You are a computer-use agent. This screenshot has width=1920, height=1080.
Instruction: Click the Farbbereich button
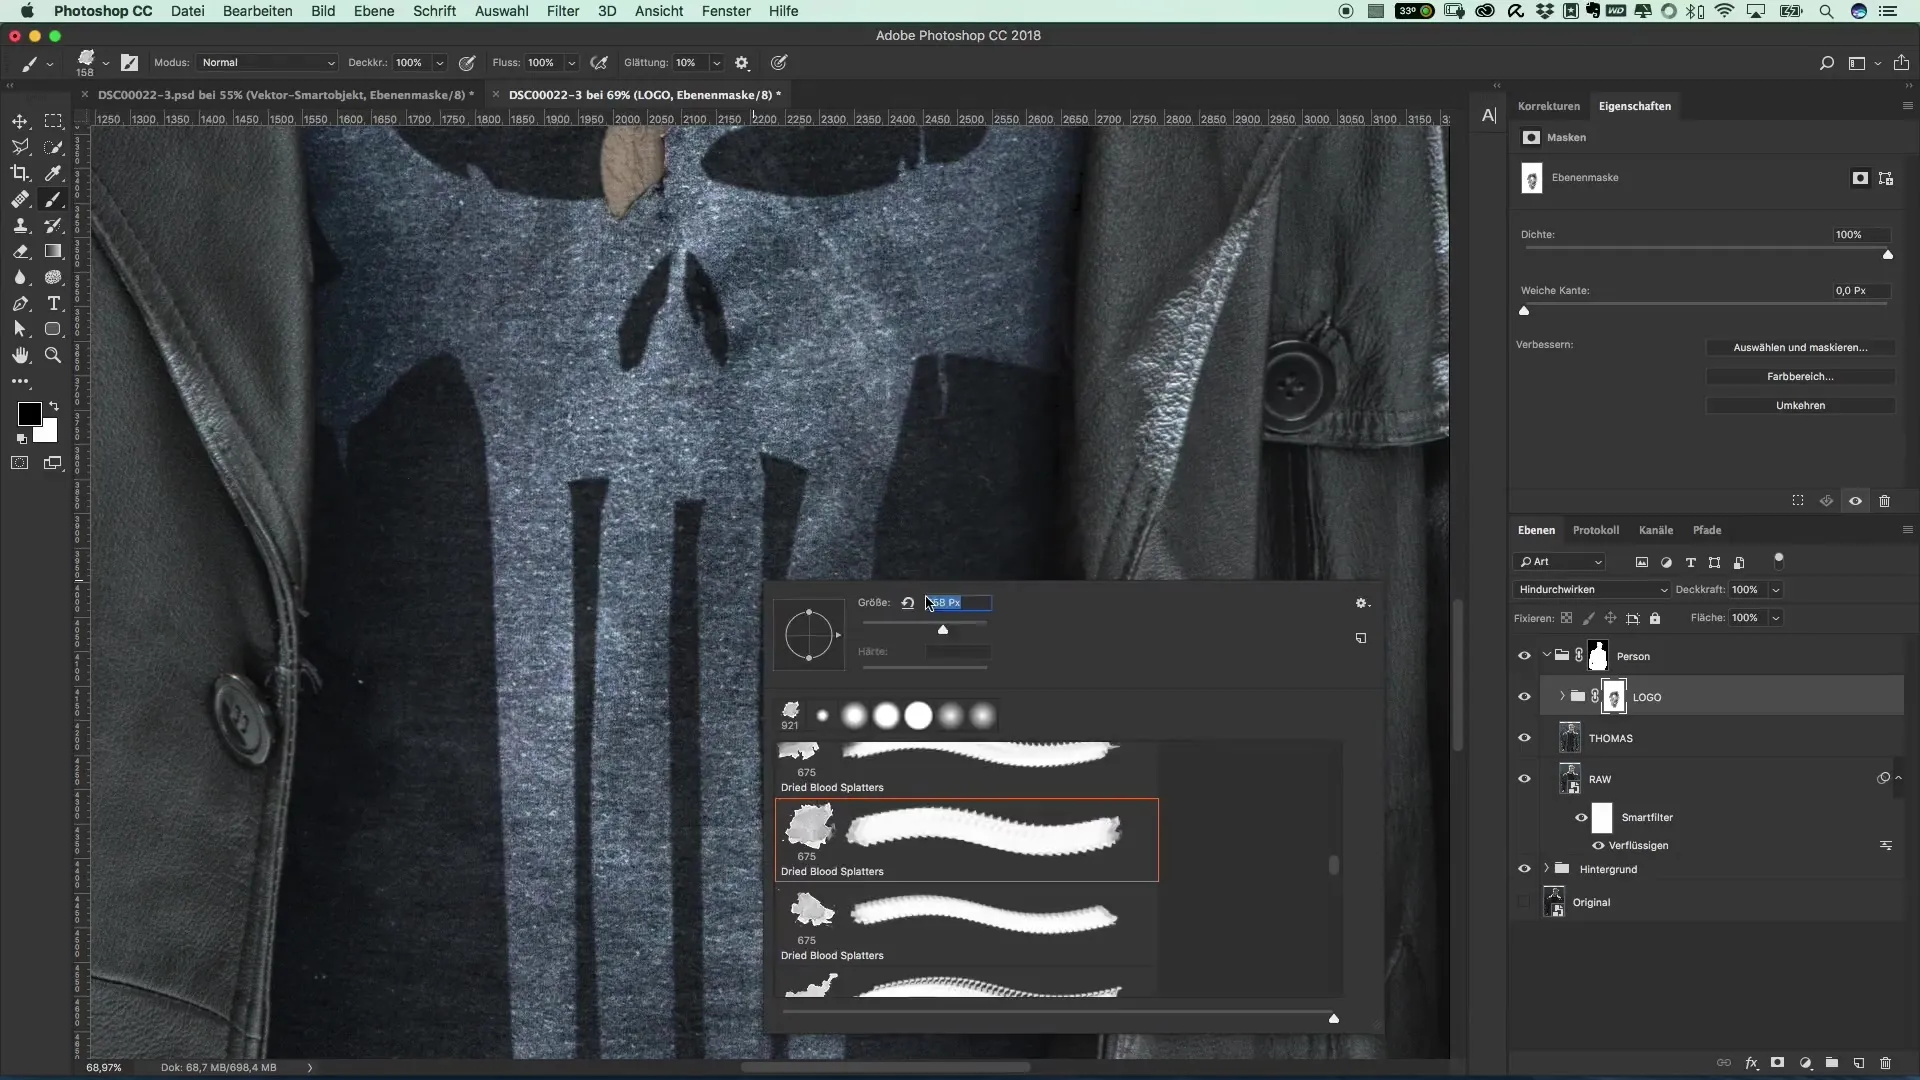(1800, 376)
